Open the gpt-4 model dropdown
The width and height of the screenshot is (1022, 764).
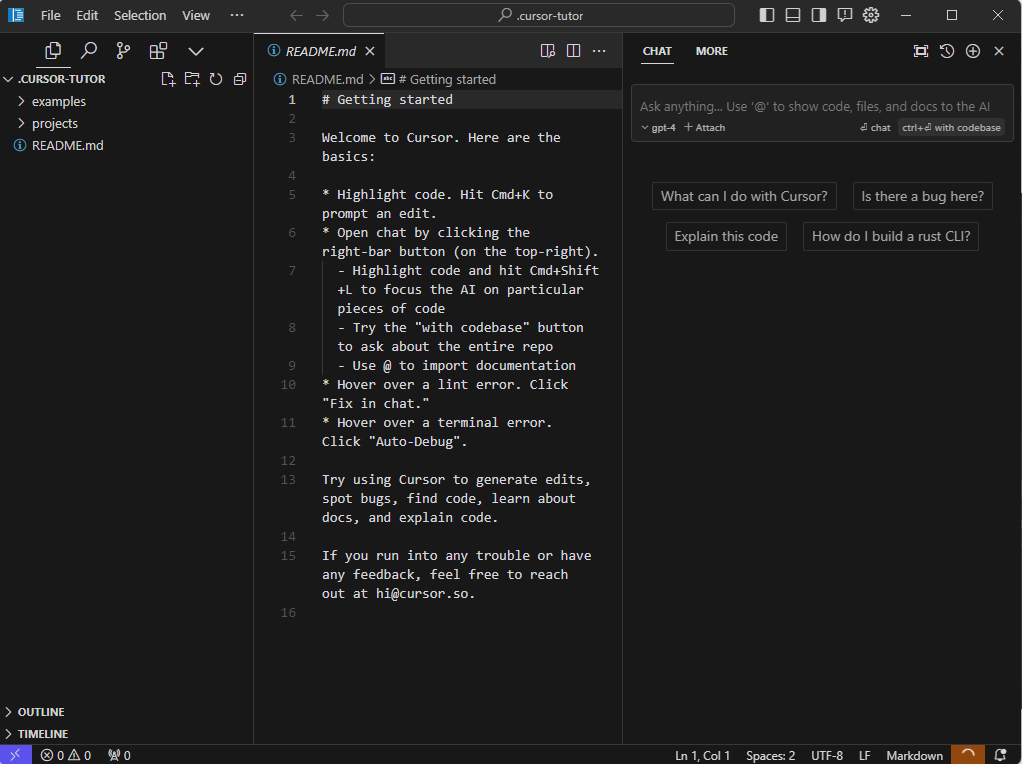[x=658, y=128]
